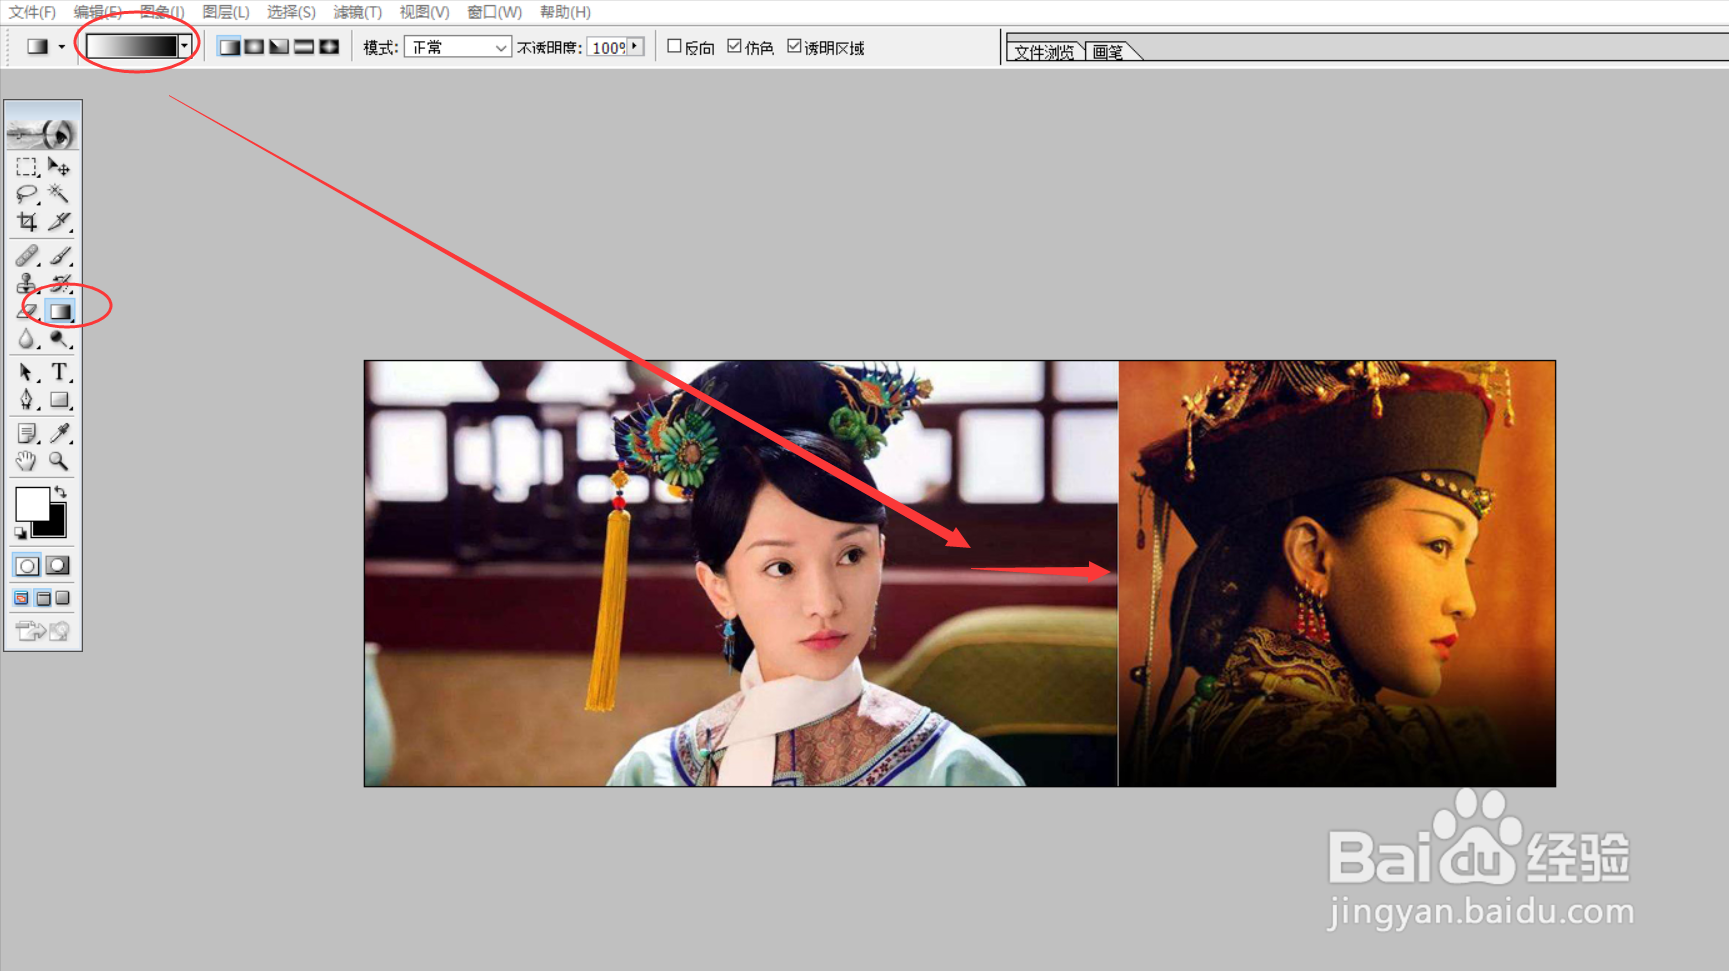
Task: Select the Move tool
Action: (x=59, y=166)
